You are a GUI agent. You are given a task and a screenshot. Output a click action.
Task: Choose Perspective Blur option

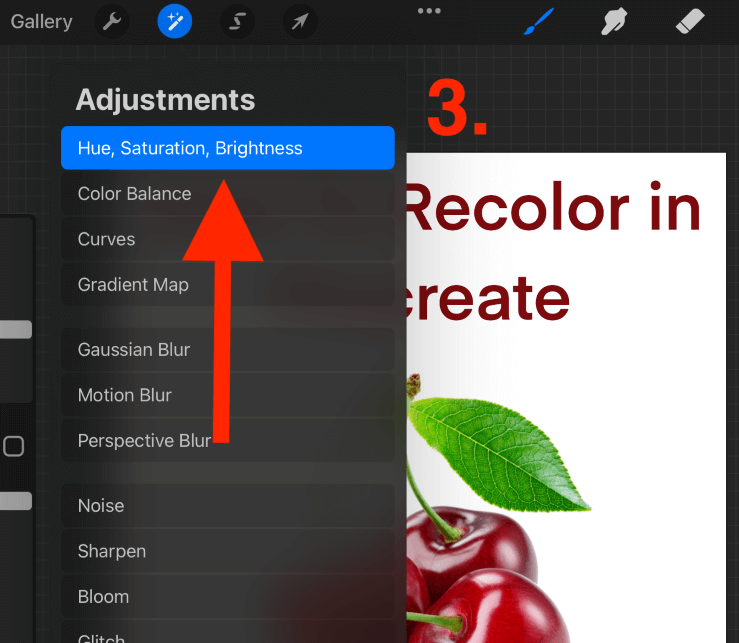[x=228, y=441]
